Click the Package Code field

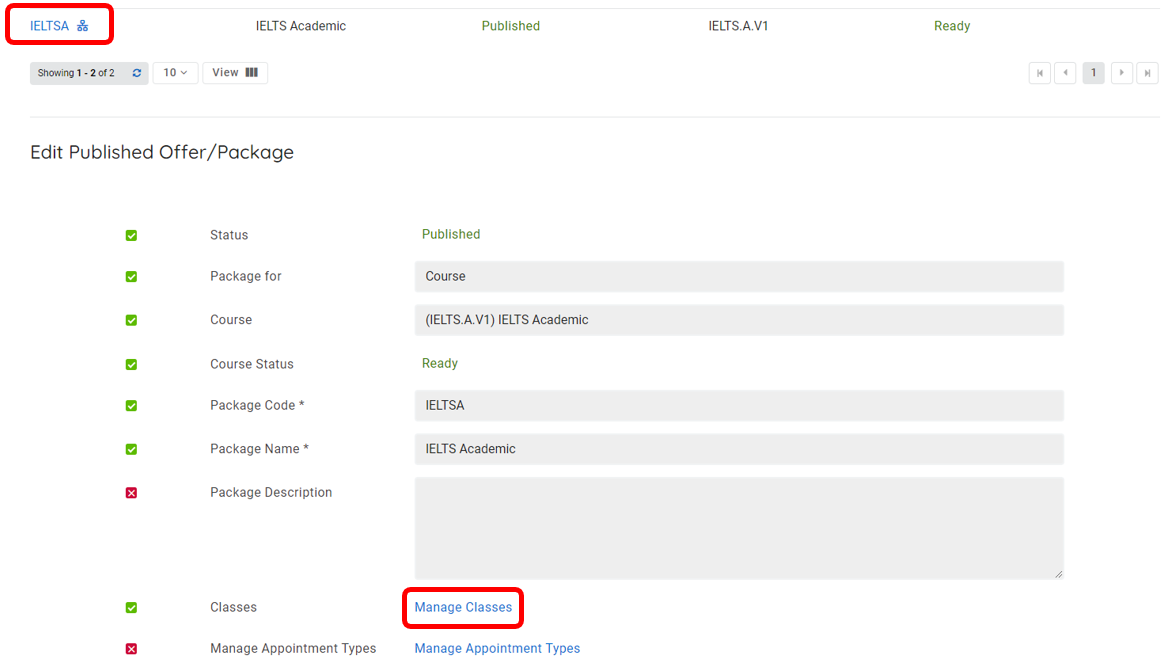[738, 405]
